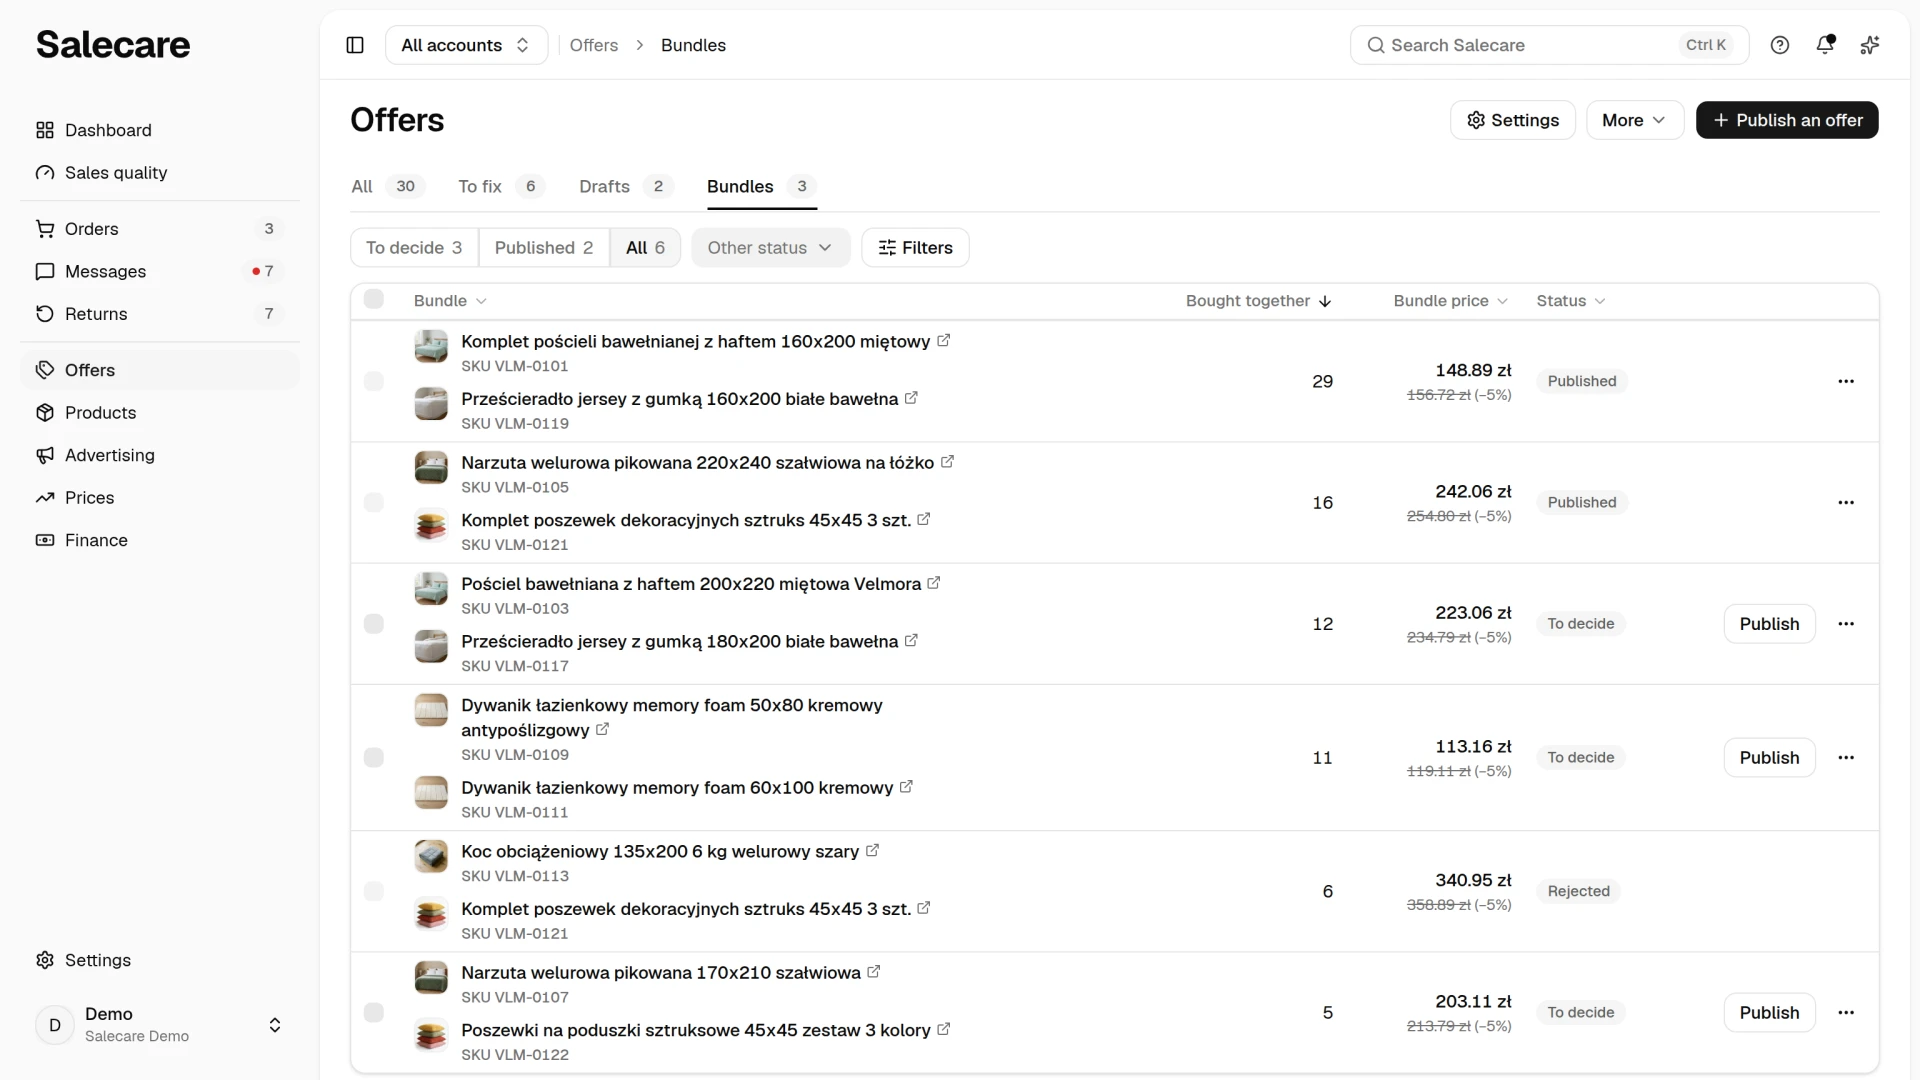Switch to the To fix tab
Screen dimensions: 1920x1080
pos(501,187)
